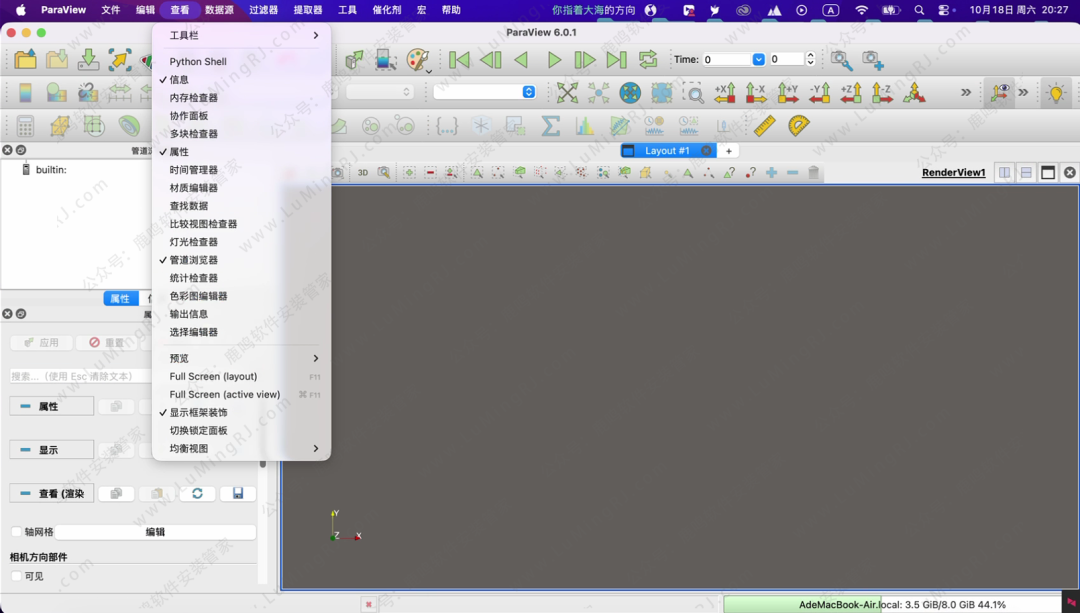This screenshot has width=1080, height=613.
Task: Open the Time dropdown
Action: coord(758,60)
